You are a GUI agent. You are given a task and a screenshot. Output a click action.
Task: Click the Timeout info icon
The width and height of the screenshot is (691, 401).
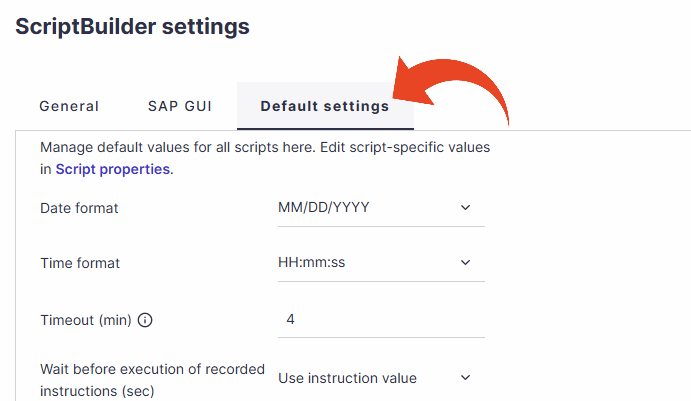145,320
